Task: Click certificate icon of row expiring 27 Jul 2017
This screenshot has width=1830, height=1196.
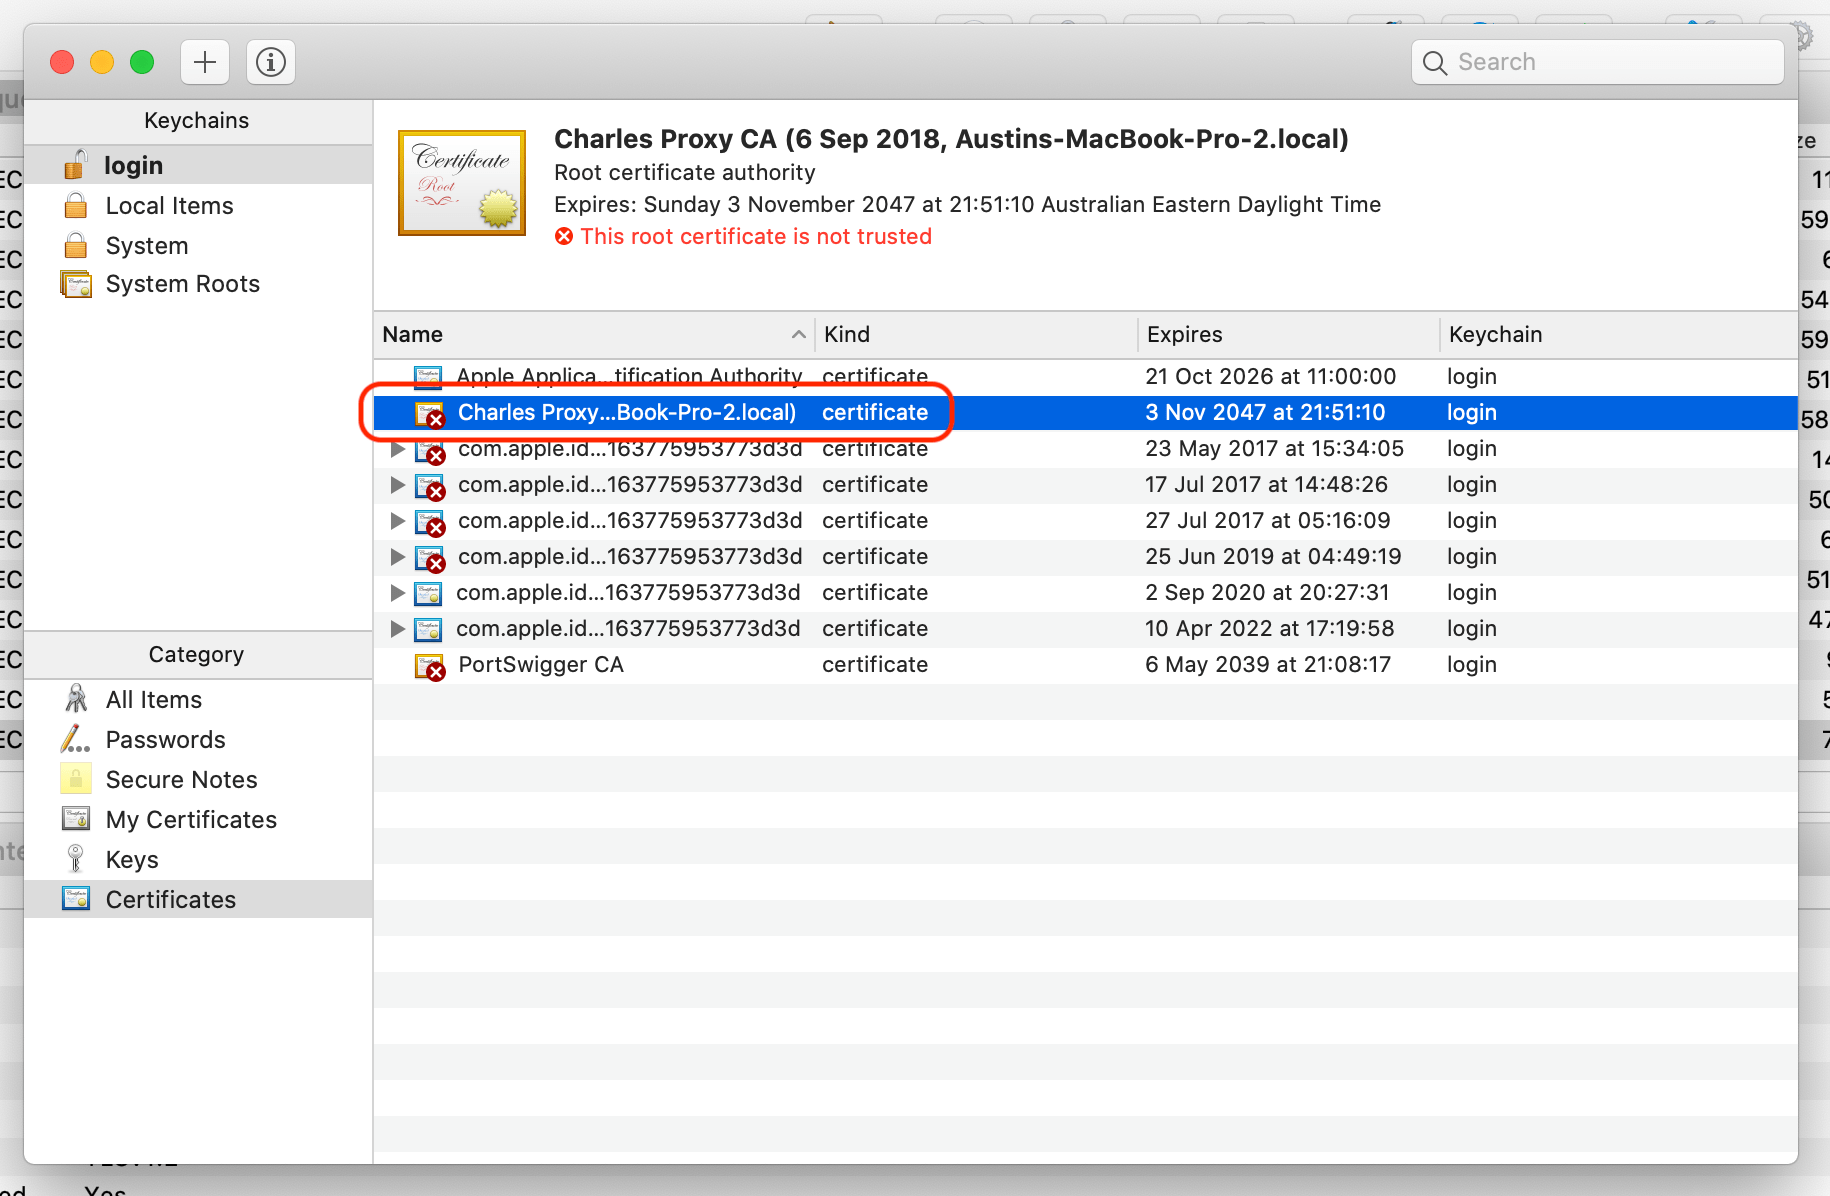Action: tap(430, 522)
